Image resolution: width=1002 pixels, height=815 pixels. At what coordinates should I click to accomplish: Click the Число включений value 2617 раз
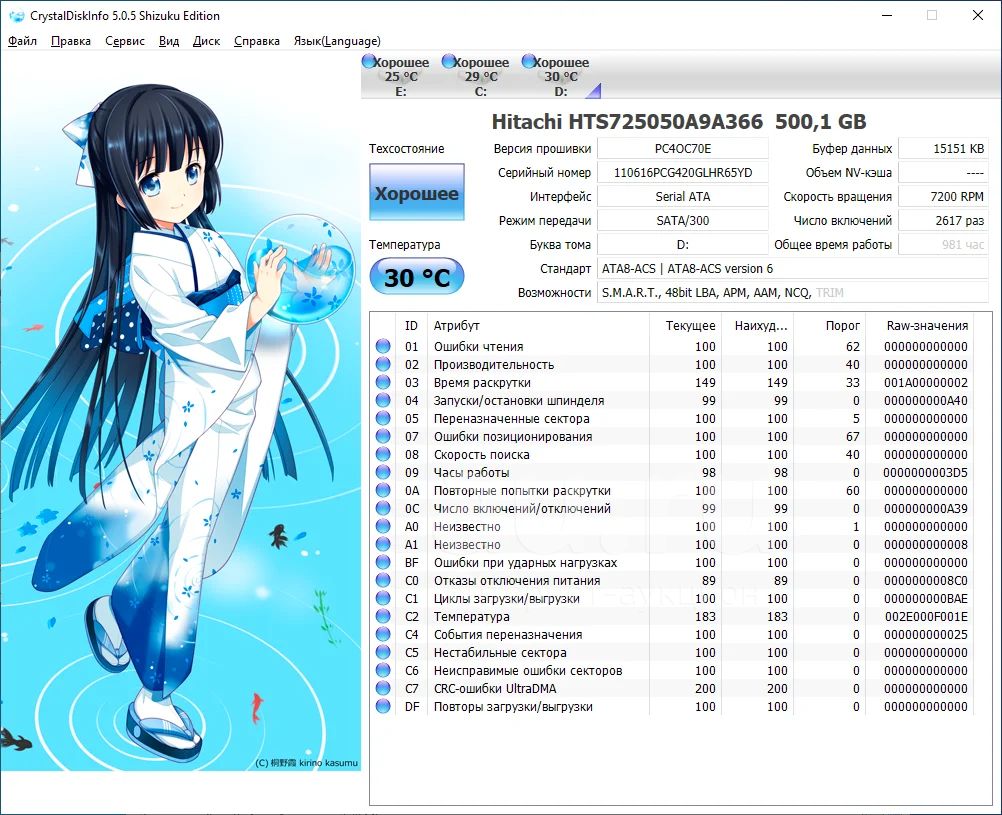point(943,221)
